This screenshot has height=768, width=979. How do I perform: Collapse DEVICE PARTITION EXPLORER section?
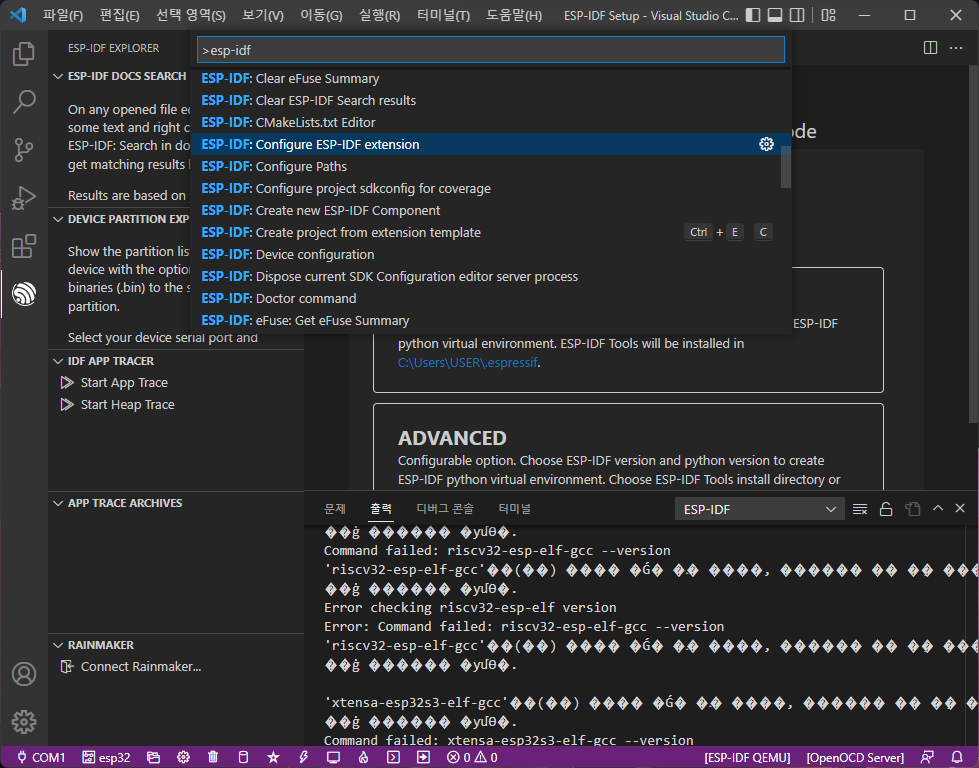click(x=58, y=219)
